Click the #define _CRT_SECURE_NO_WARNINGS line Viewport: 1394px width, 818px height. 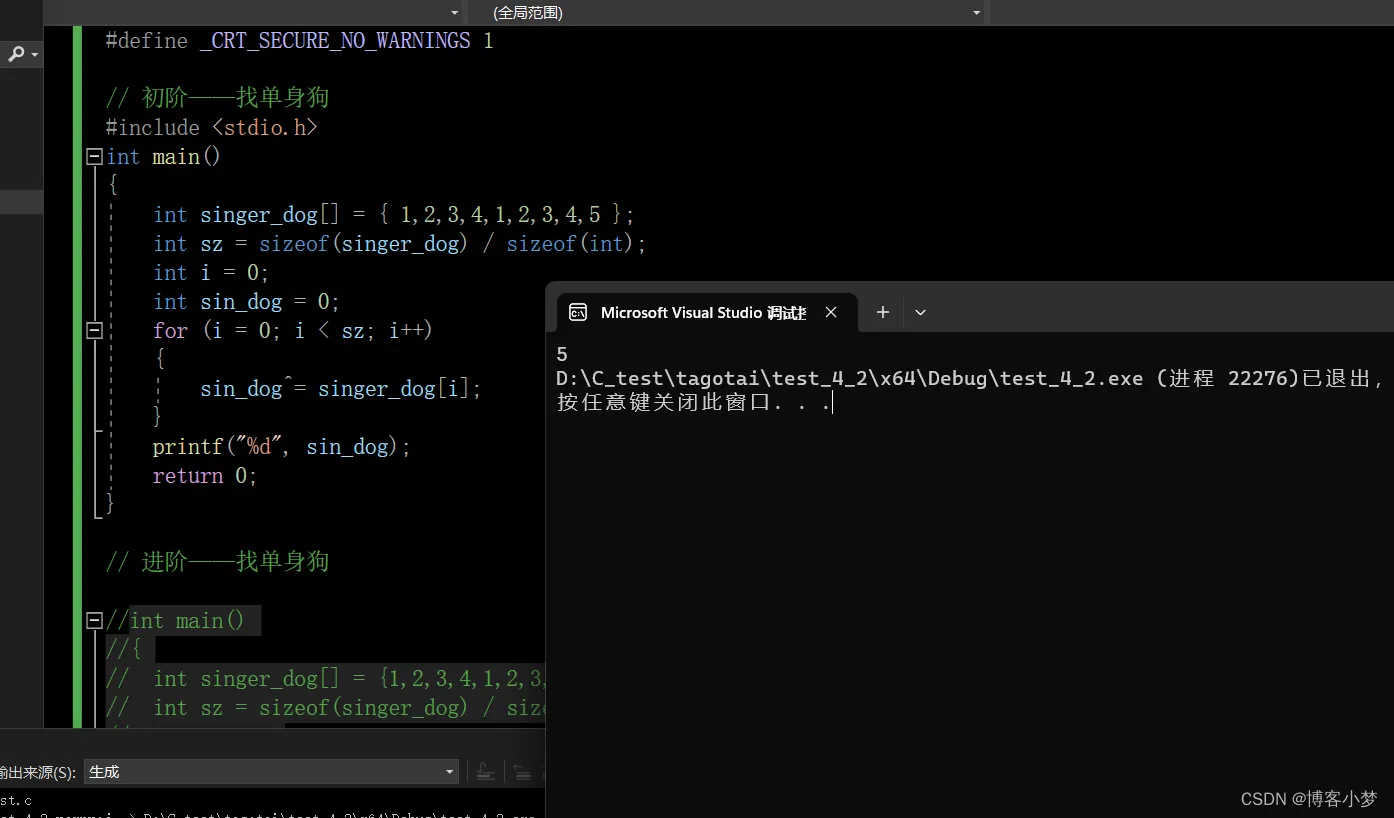pos(299,41)
